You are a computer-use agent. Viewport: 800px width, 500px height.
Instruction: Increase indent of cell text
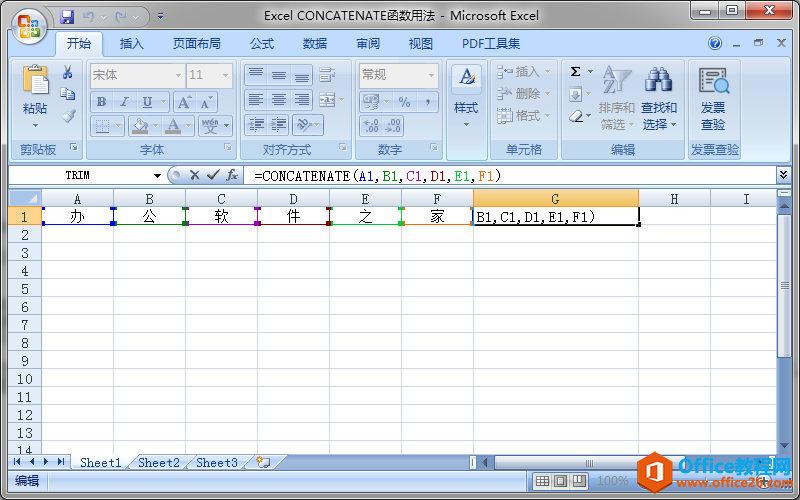[279, 125]
